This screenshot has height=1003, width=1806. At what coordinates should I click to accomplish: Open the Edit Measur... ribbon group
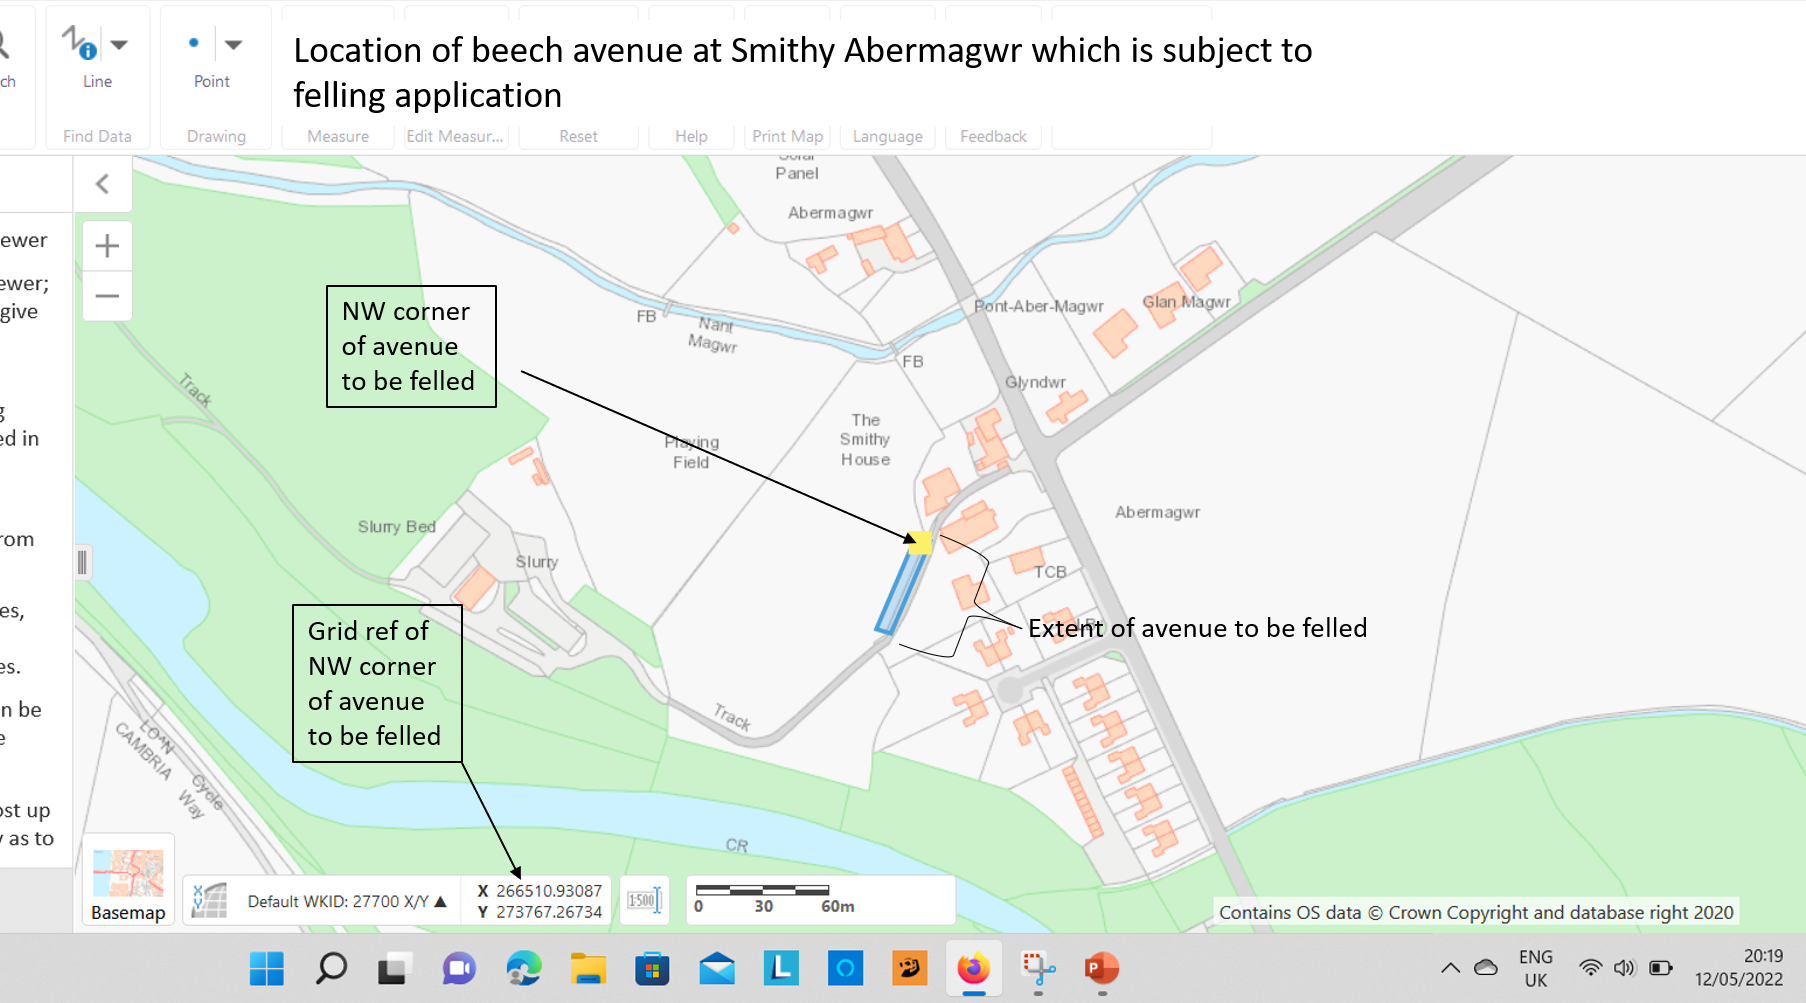(x=455, y=136)
